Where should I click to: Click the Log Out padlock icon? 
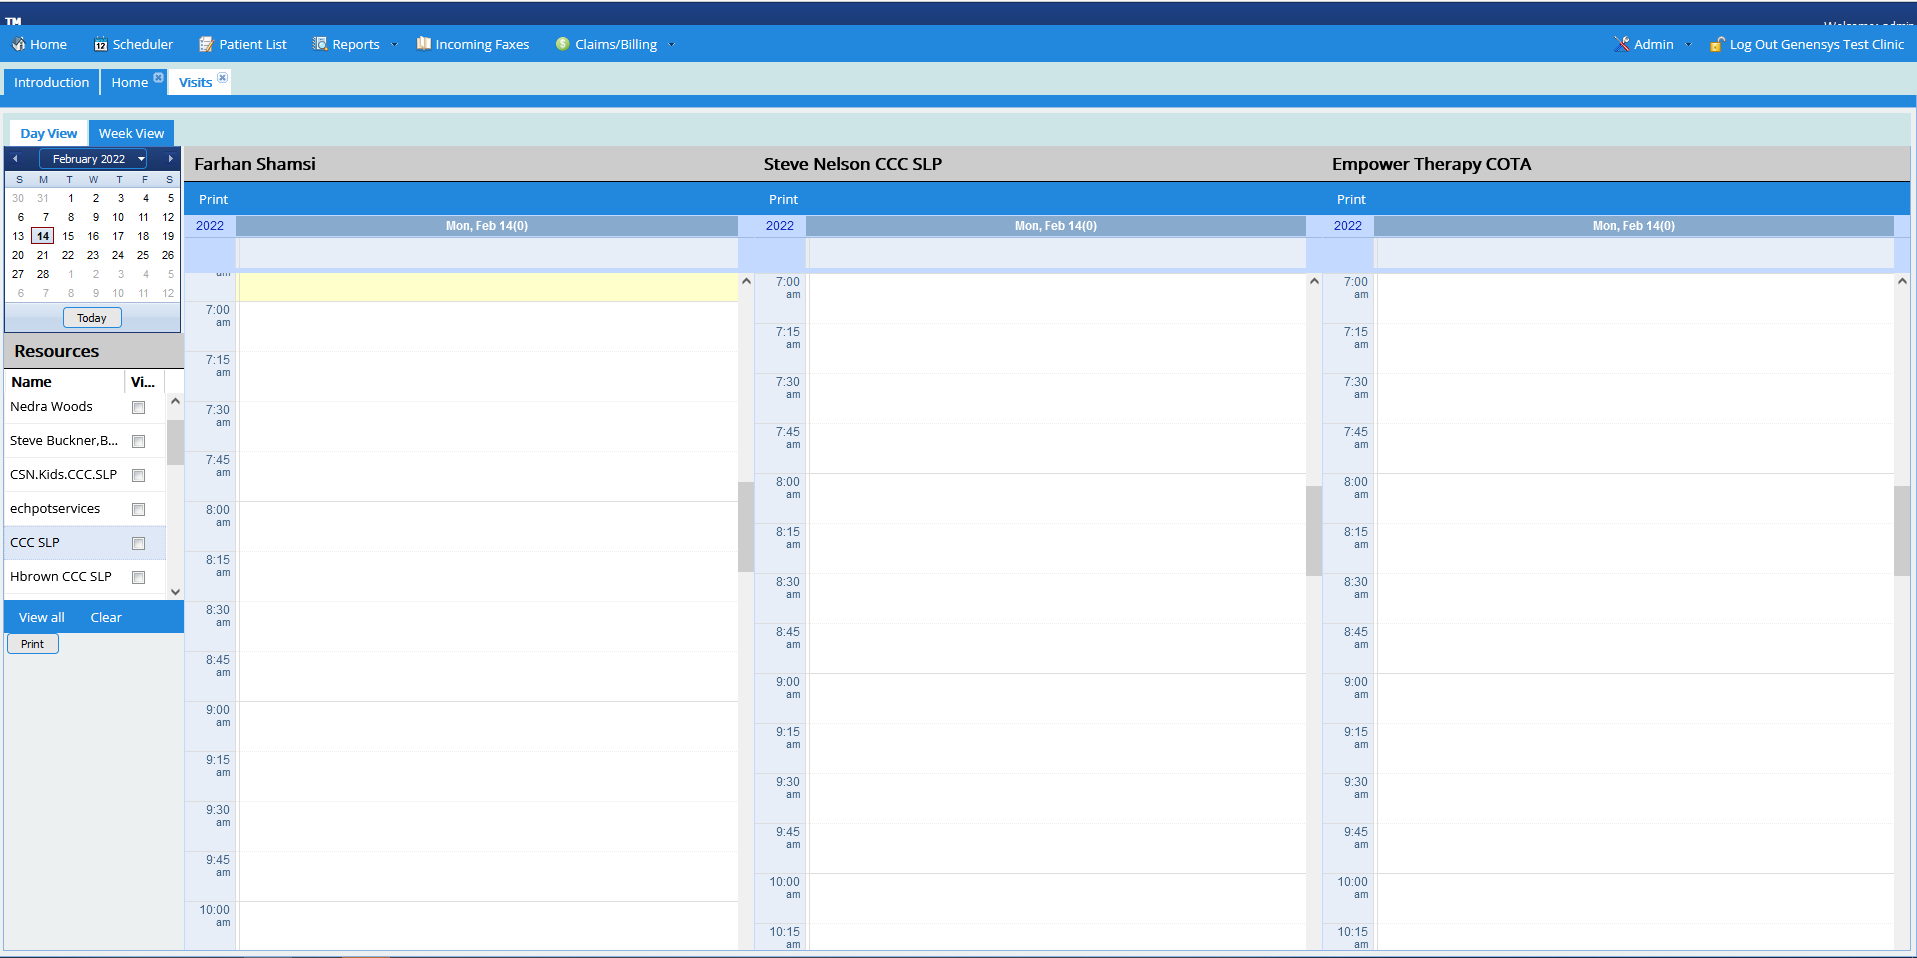click(x=1718, y=44)
